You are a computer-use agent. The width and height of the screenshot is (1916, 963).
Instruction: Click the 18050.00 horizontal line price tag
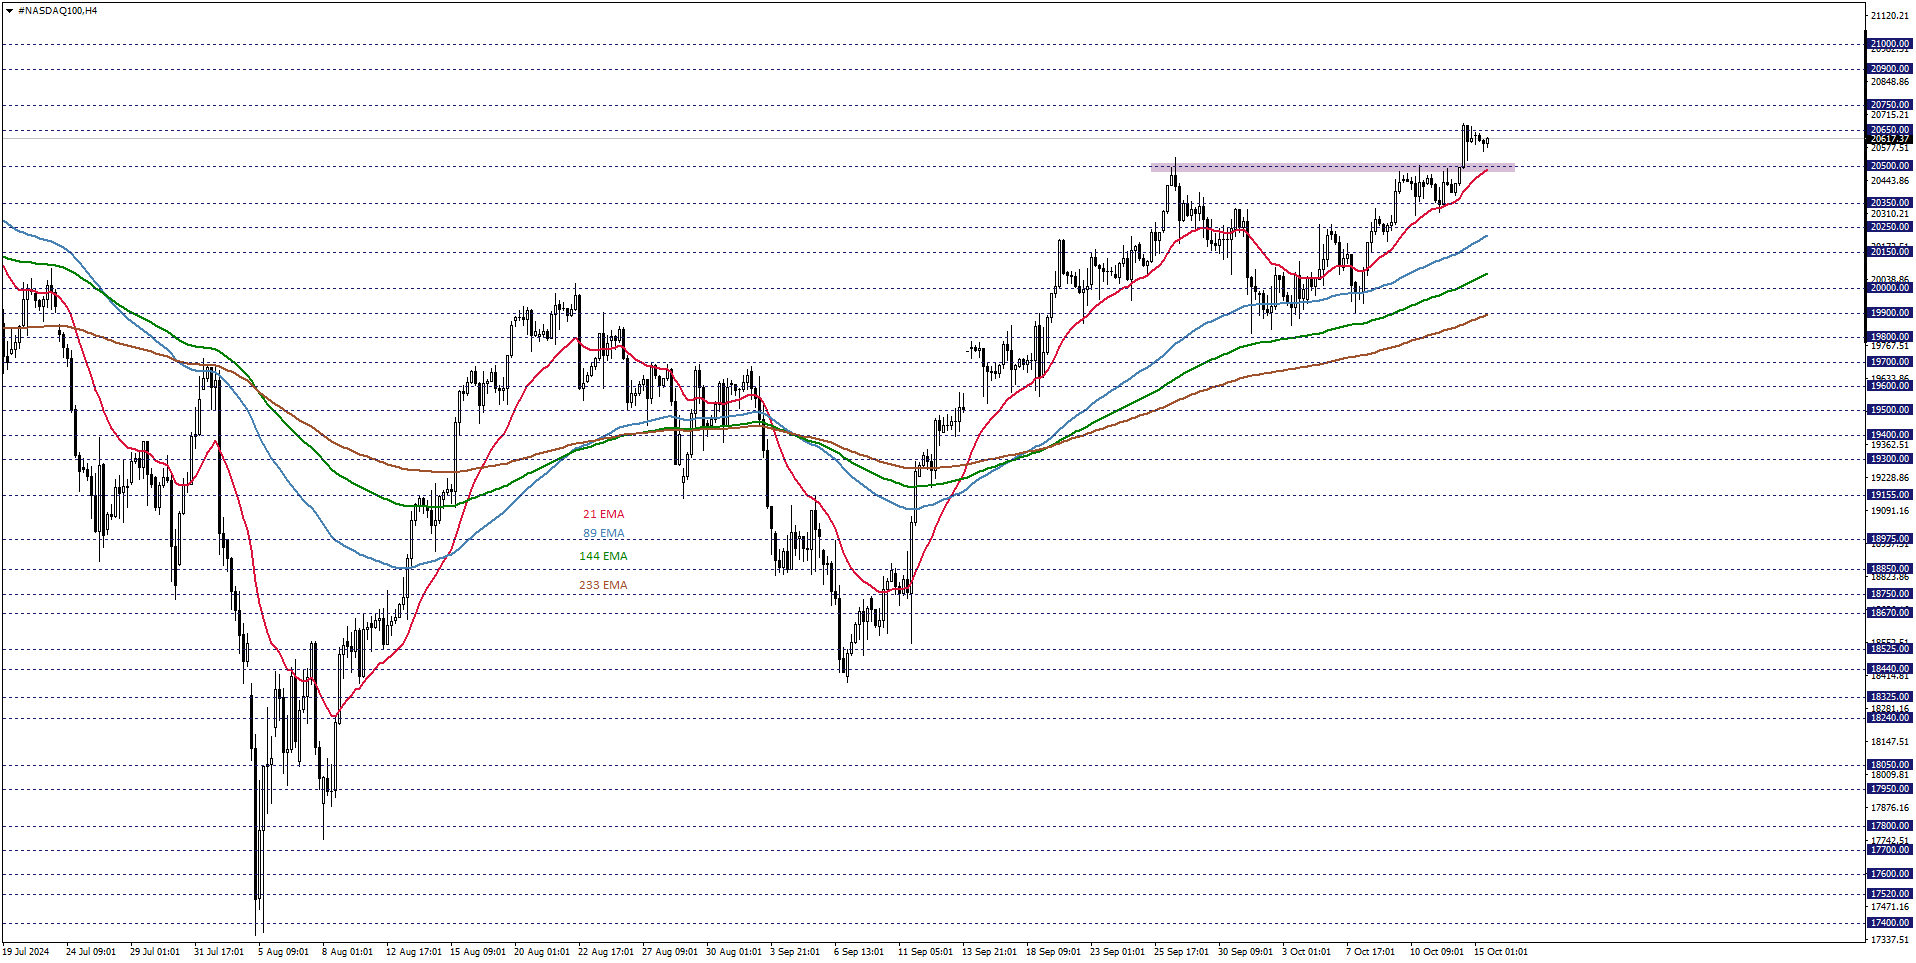coord(1889,765)
